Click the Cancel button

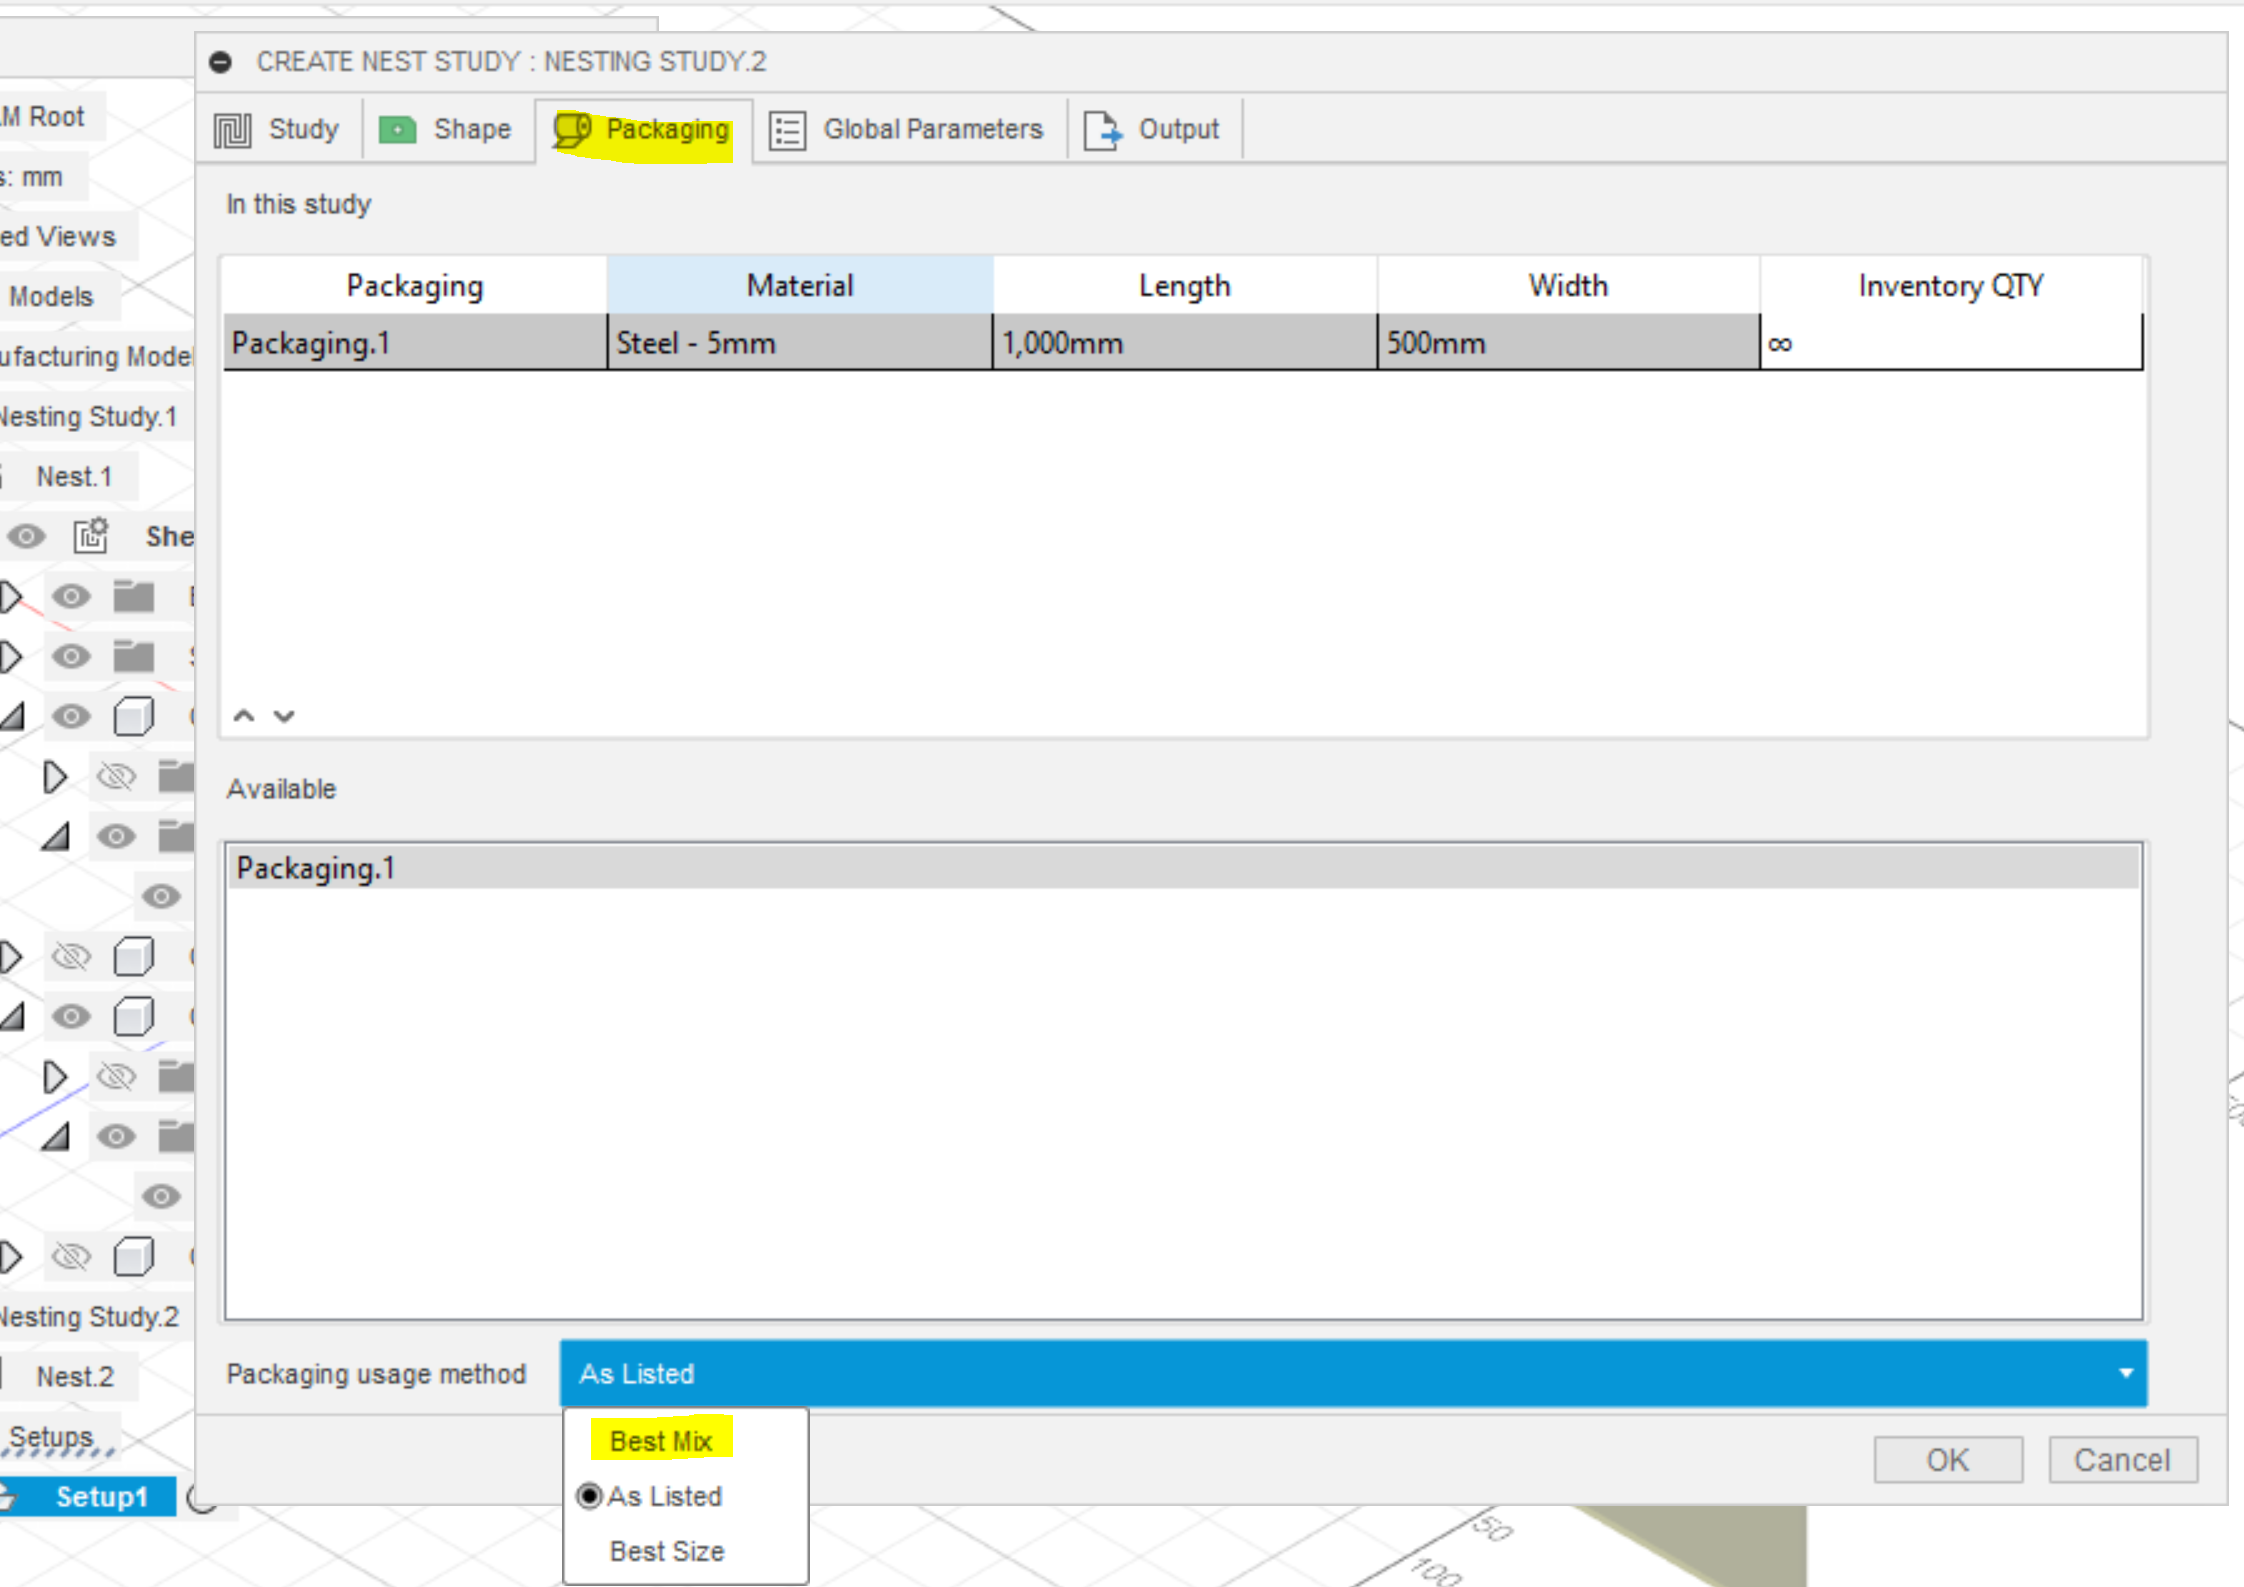tap(2122, 1459)
